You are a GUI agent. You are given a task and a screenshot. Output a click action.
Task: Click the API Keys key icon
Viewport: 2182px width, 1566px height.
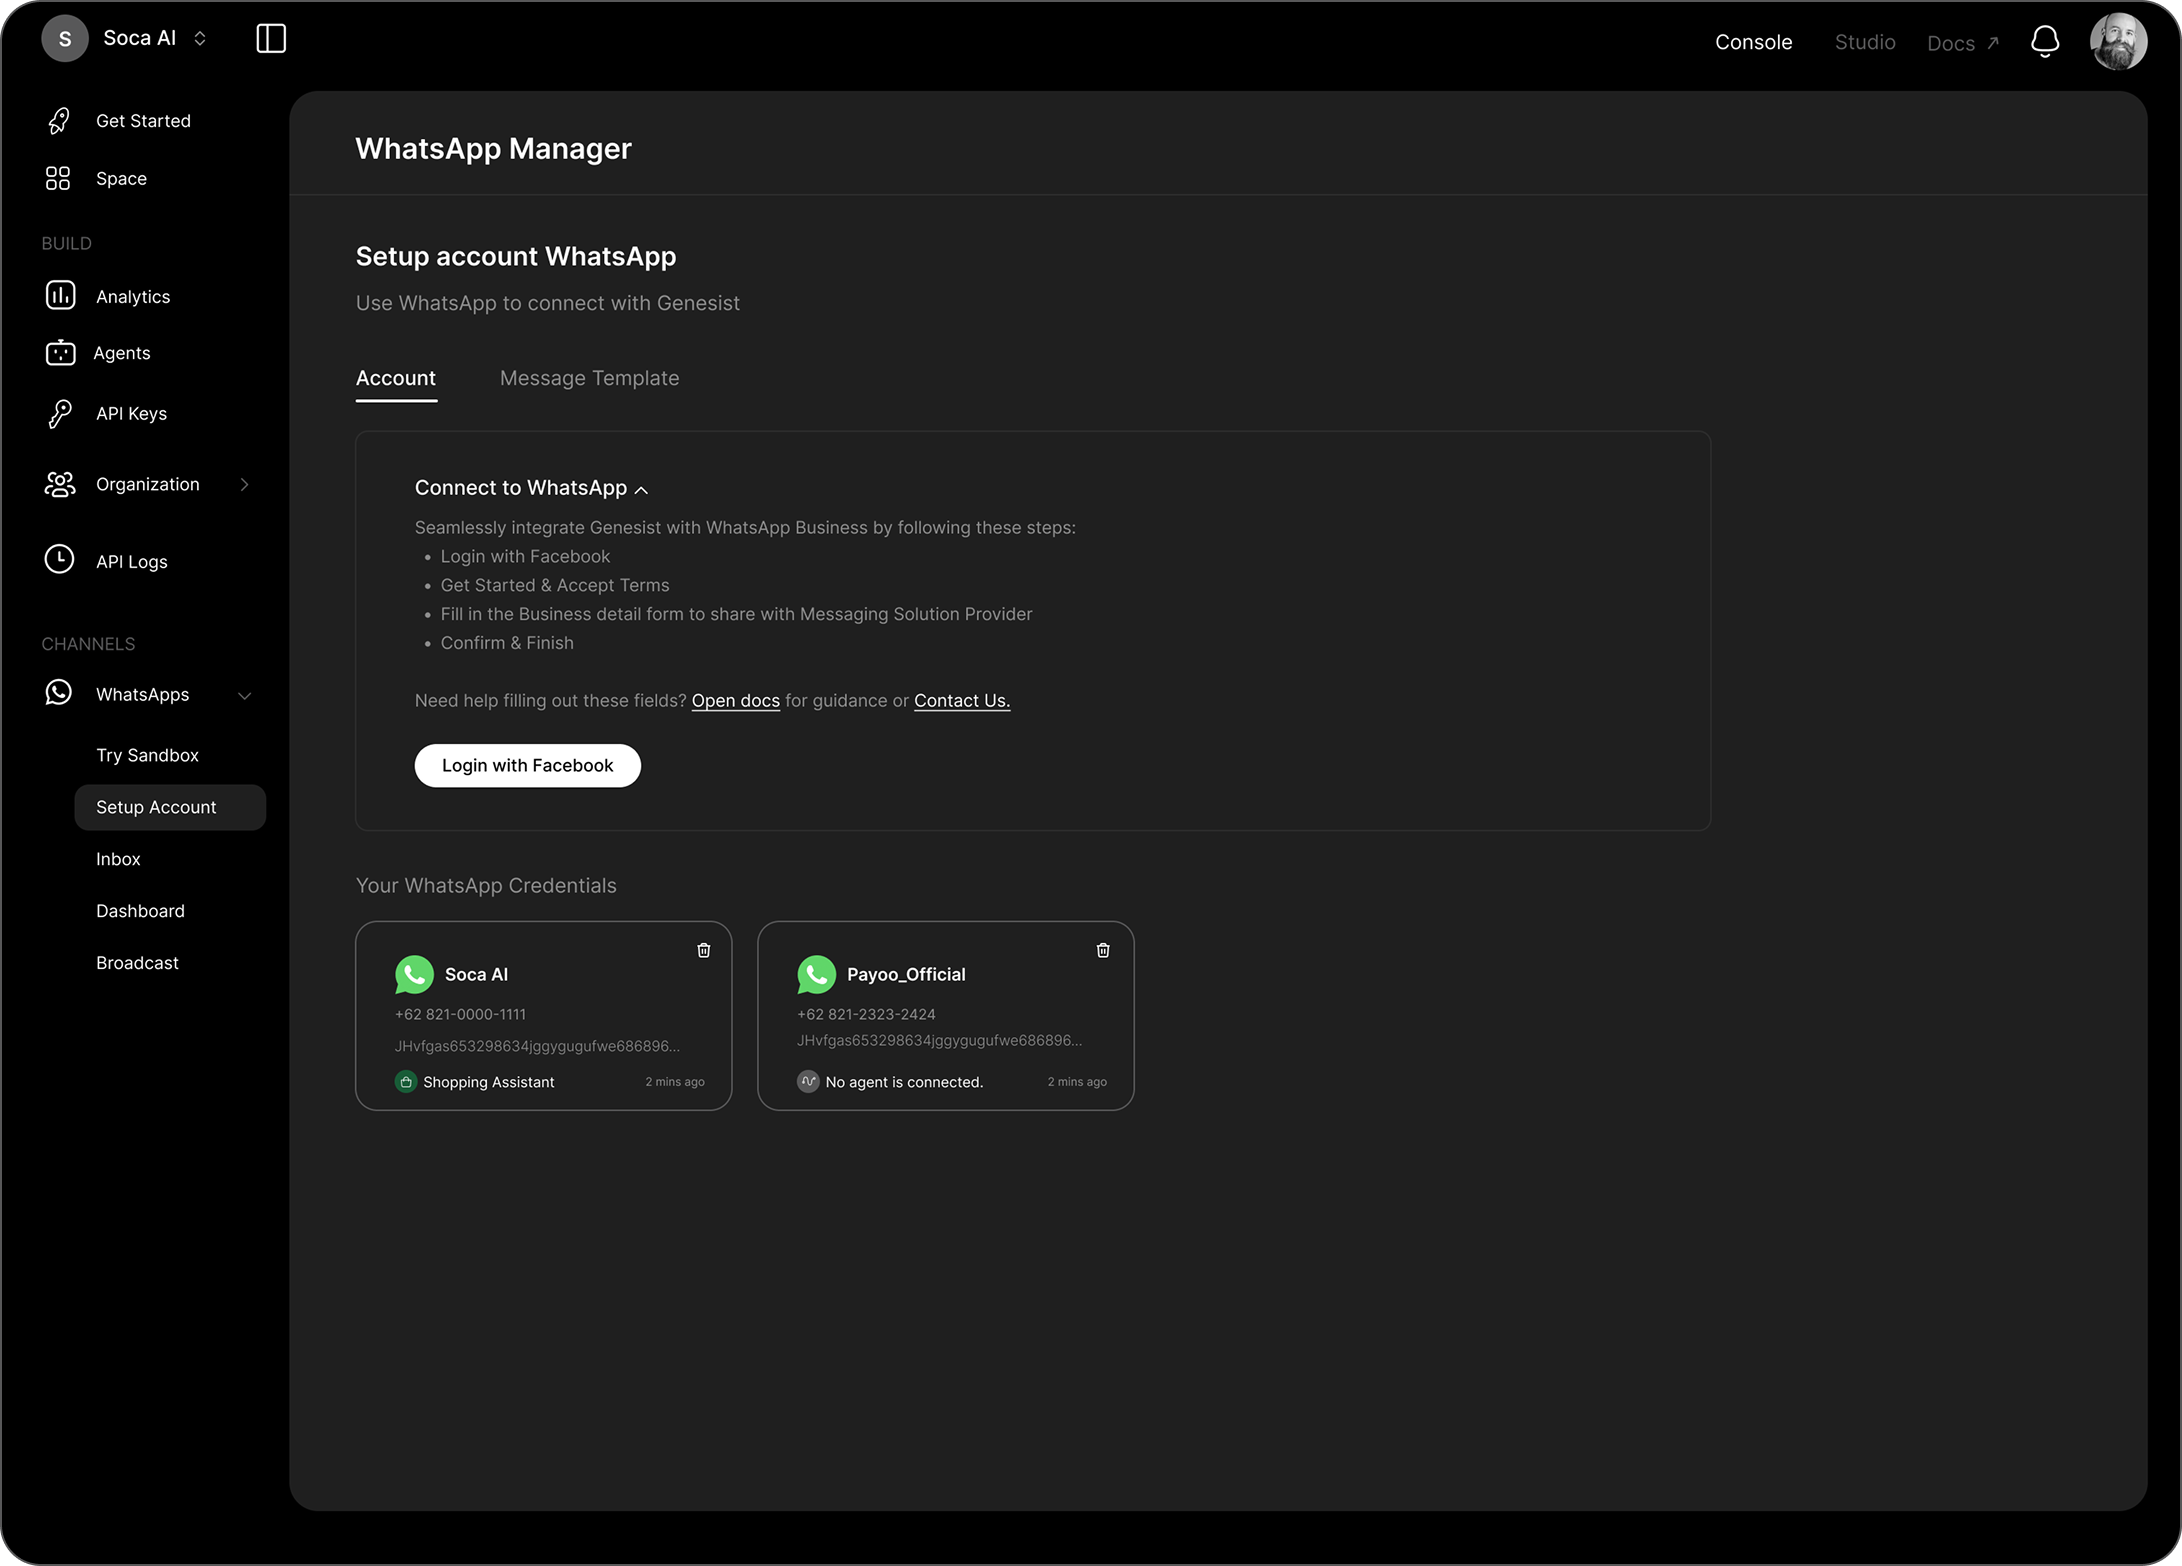tap(60, 413)
